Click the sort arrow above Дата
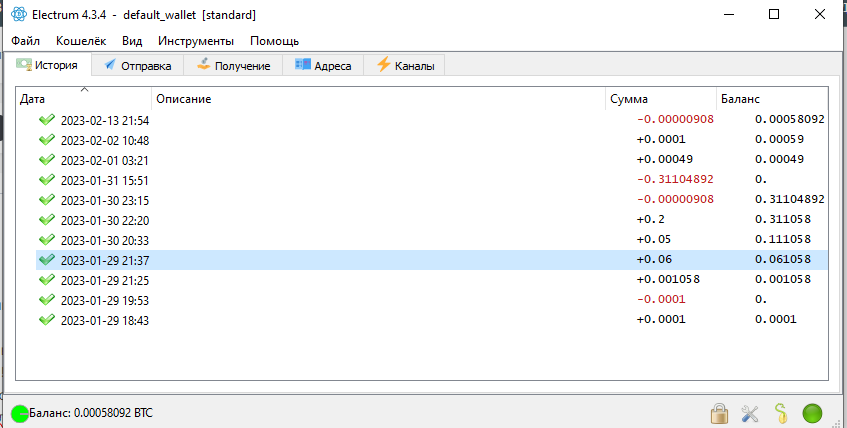The image size is (847, 428). point(84,90)
